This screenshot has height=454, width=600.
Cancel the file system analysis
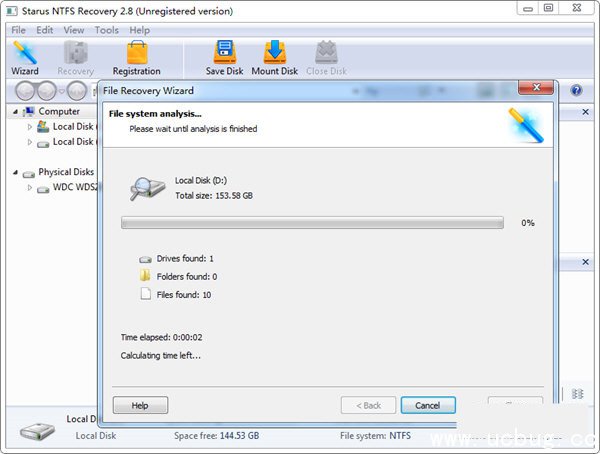coord(428,405)
